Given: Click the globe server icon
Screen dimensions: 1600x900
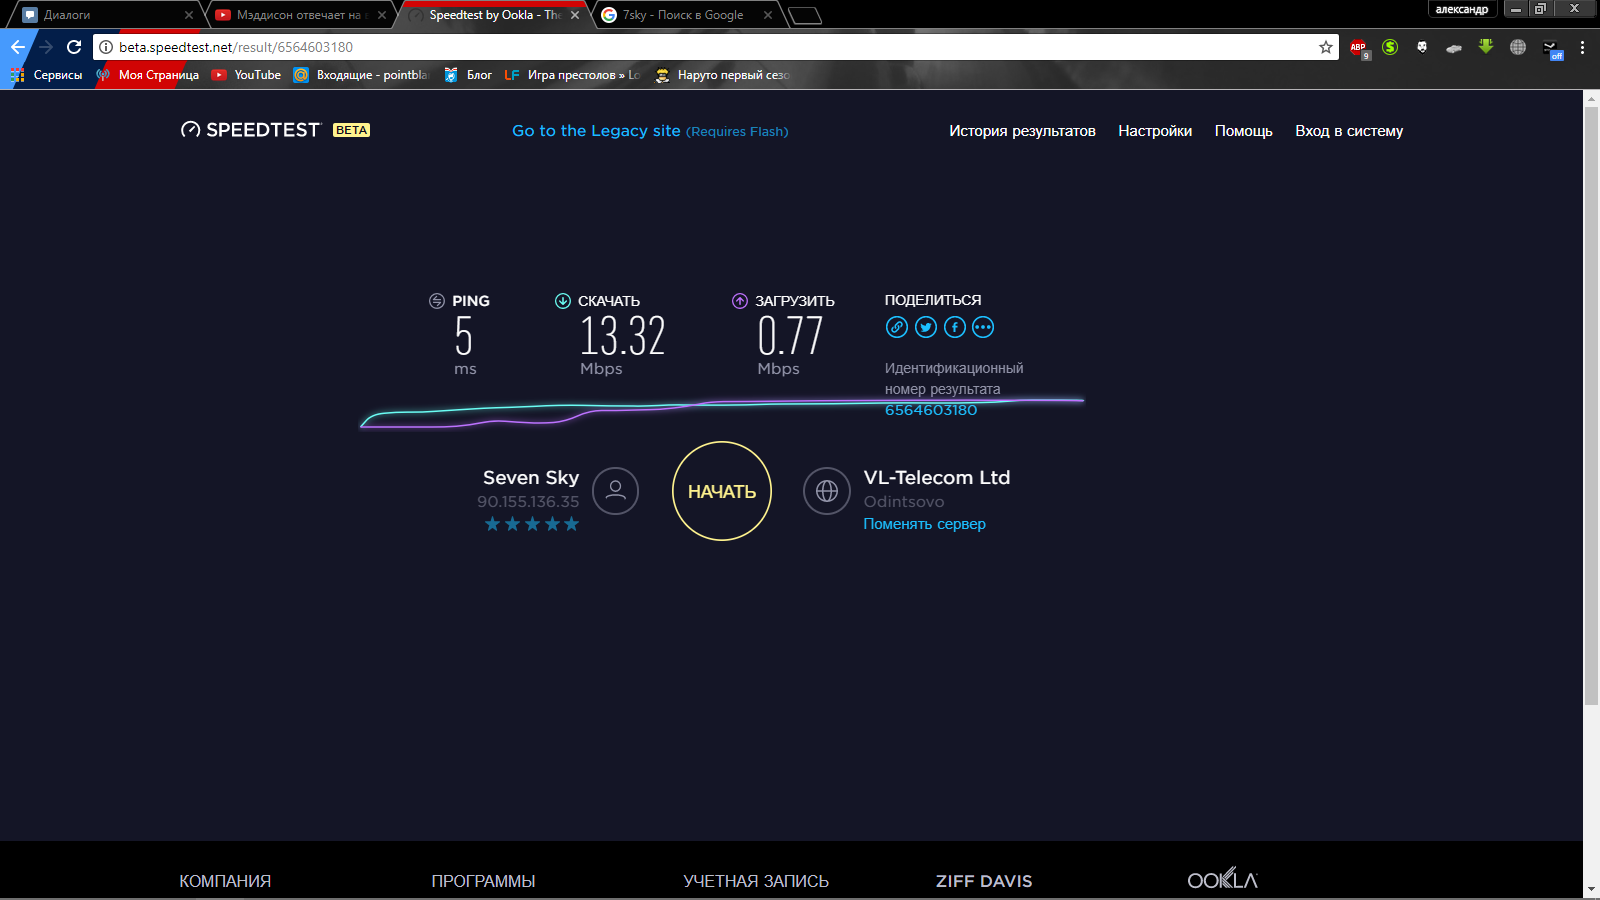Looking at the screenshot, I should click(x=827, y=491).
